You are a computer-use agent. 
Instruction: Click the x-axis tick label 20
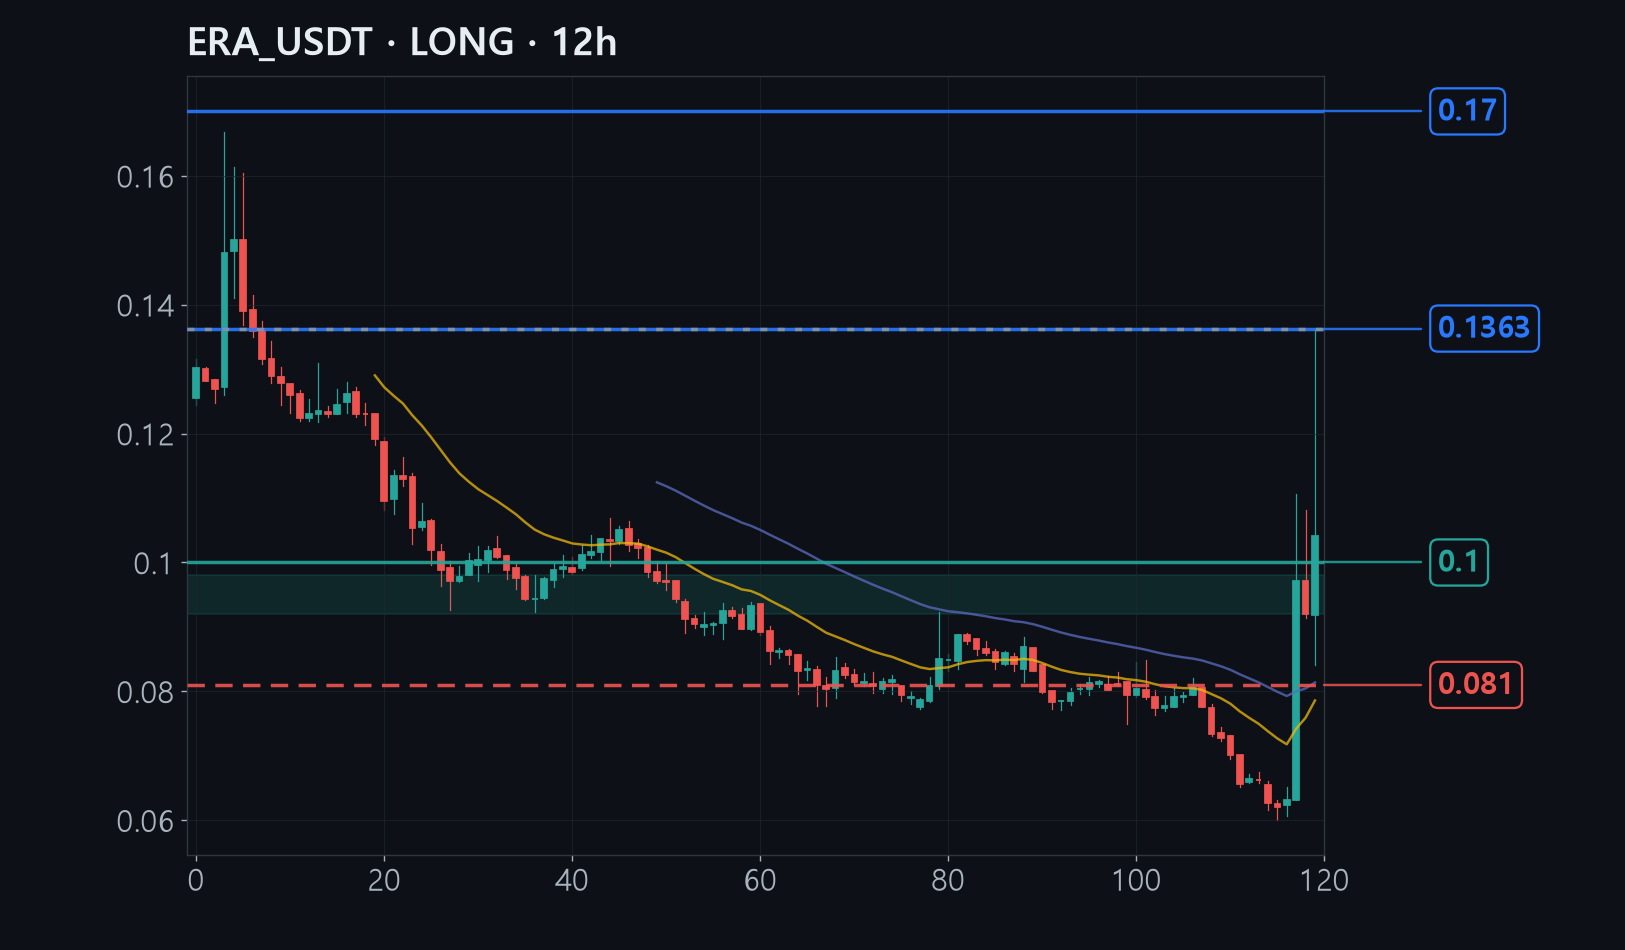[x=384, y=881]
